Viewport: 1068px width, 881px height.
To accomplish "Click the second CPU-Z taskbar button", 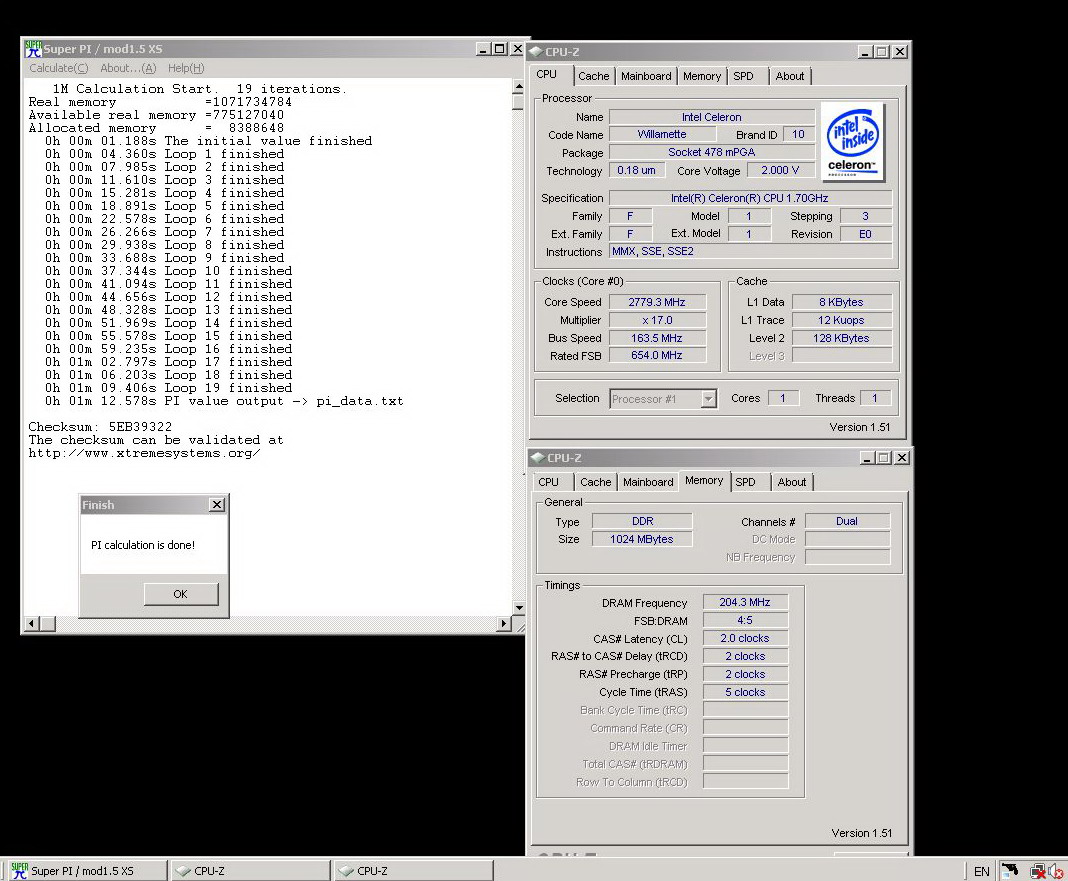I will [413, 871].
